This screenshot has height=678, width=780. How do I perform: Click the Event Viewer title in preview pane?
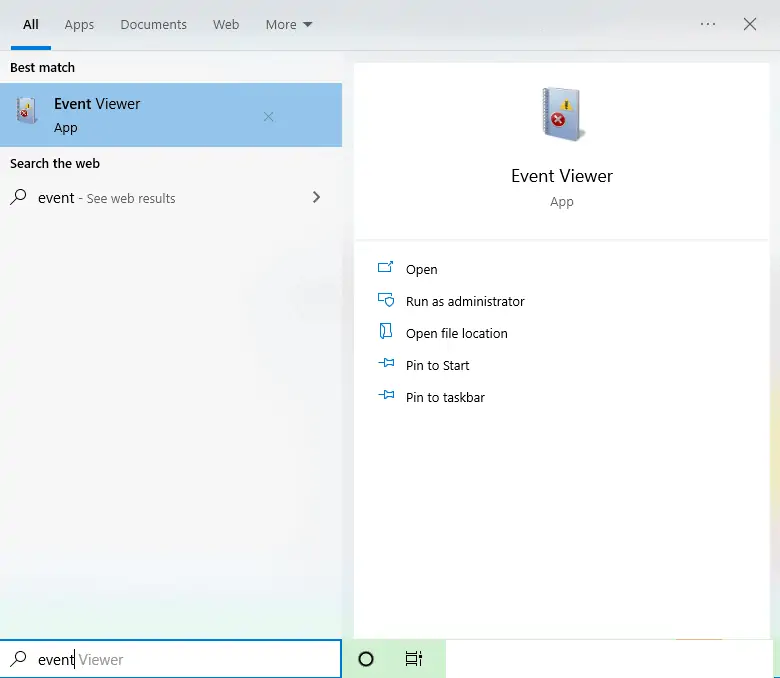coord(562,176)
